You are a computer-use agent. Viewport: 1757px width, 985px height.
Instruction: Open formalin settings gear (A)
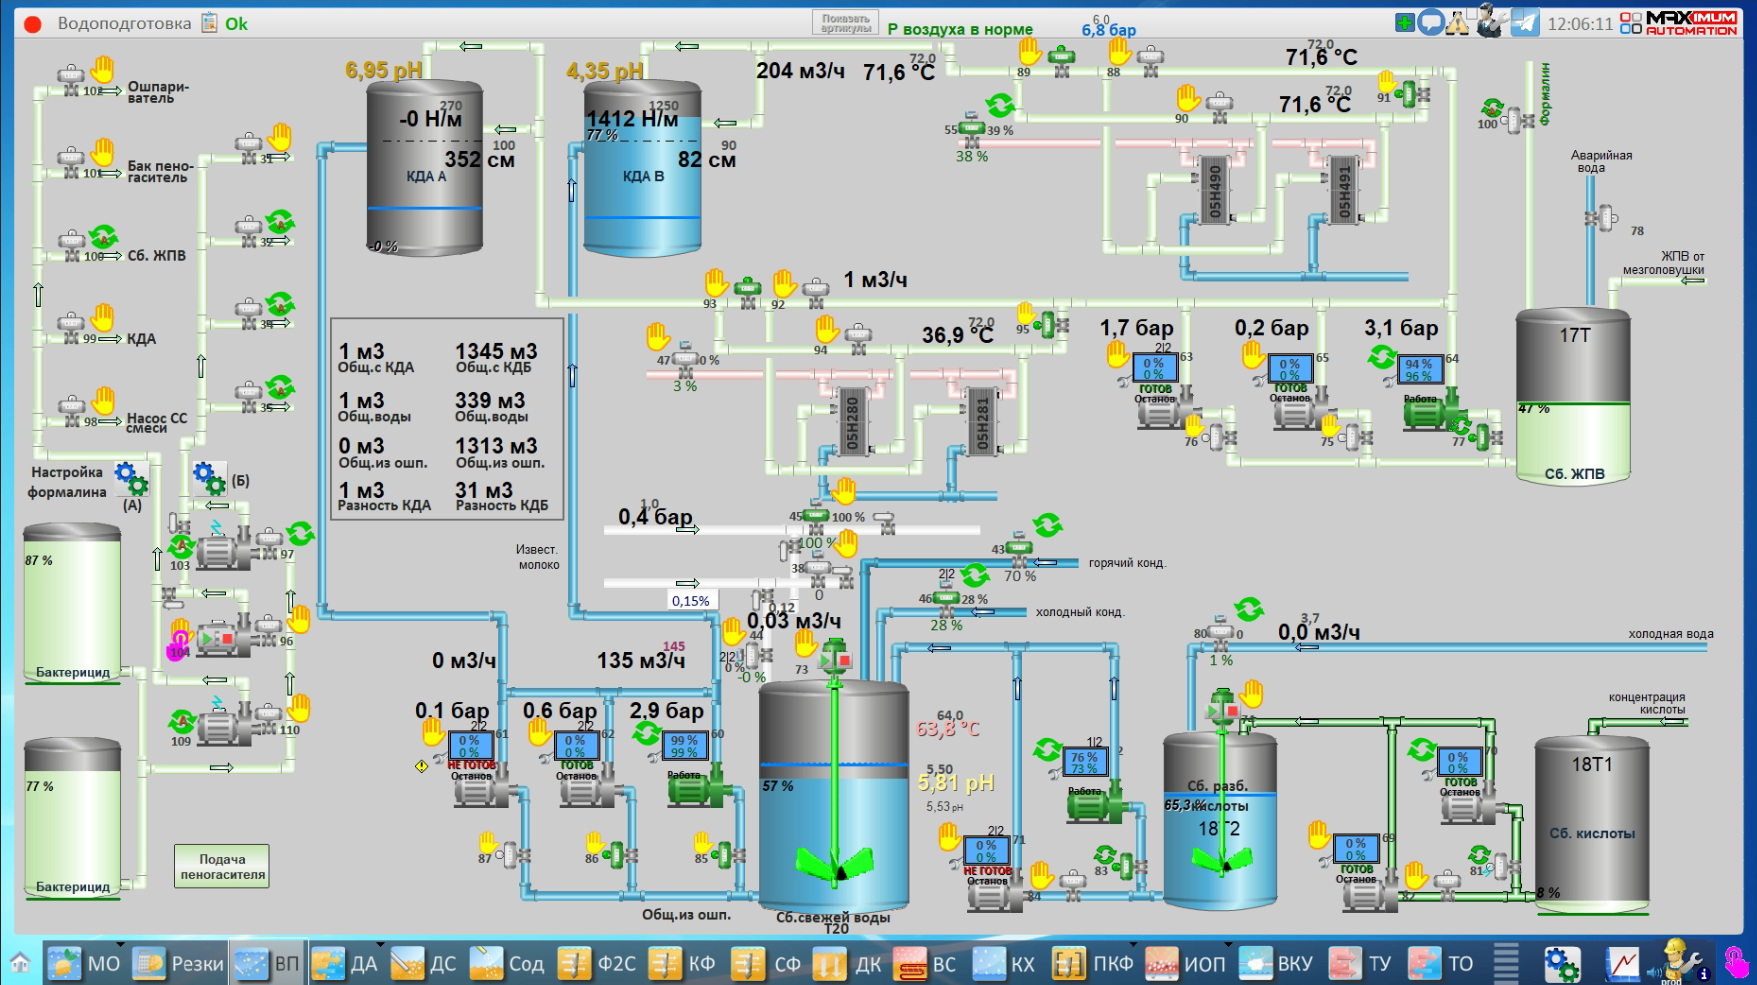pos(131,477)
